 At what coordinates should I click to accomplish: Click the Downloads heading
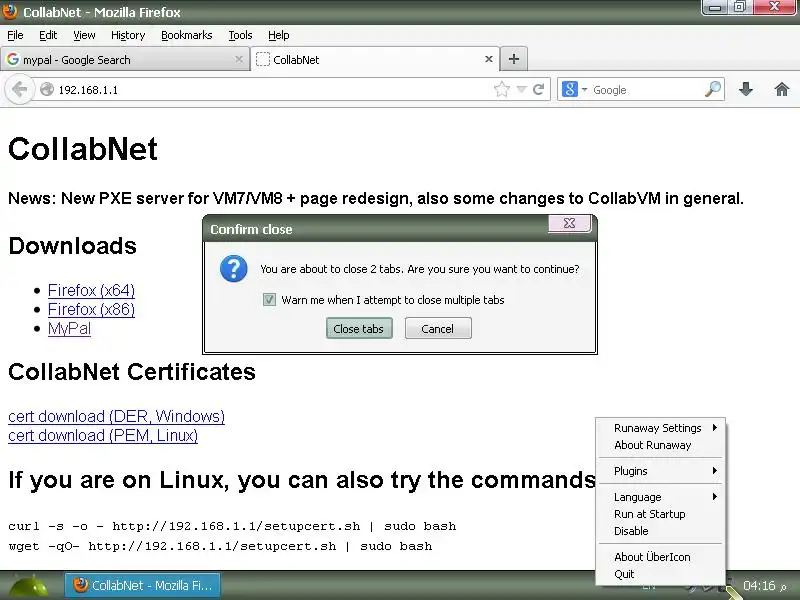[x=72, y=246]
